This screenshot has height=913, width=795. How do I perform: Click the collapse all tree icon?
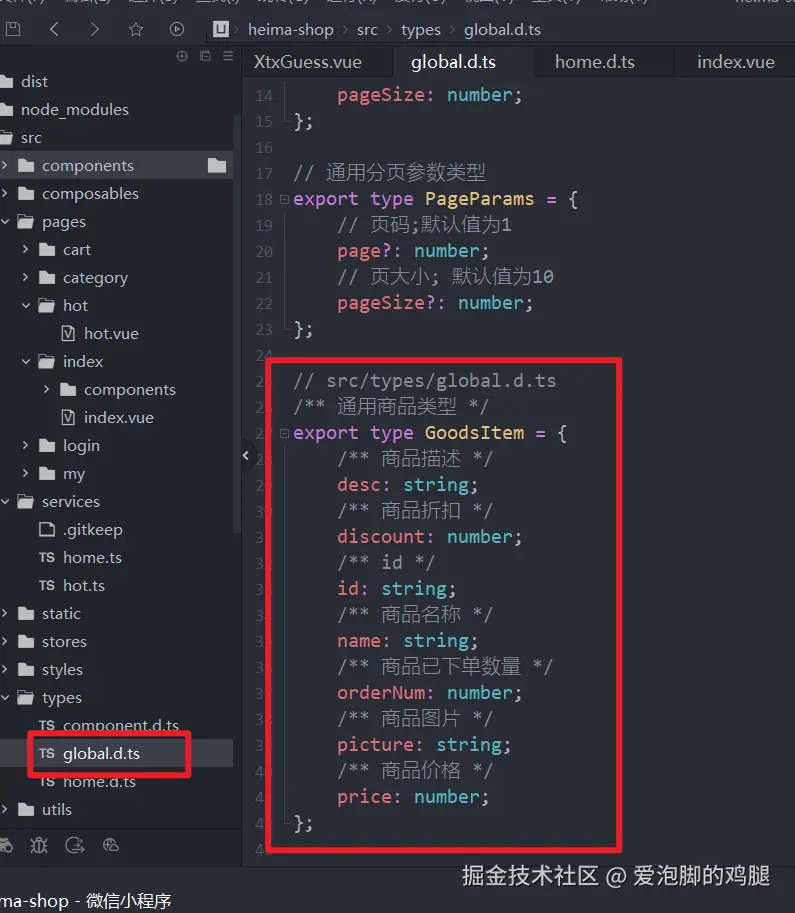[x=205, y=56]
